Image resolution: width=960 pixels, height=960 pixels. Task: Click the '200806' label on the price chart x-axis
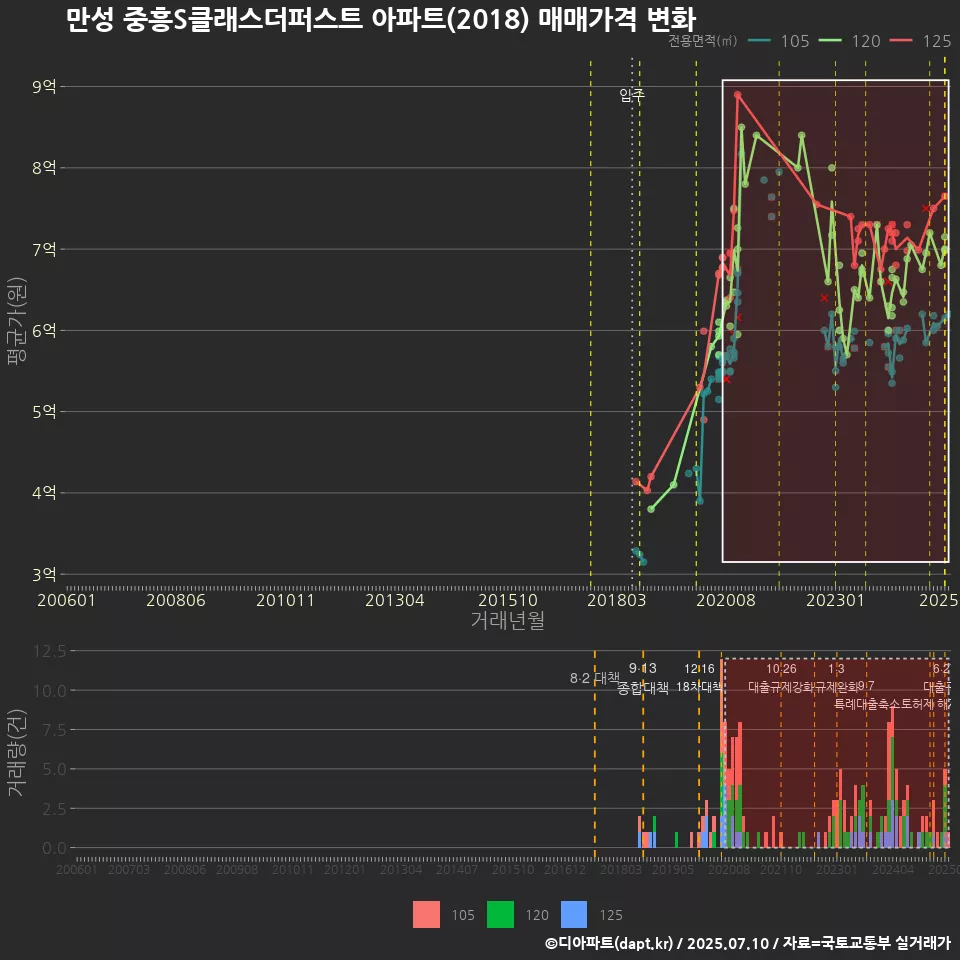[x=176, y=600]
